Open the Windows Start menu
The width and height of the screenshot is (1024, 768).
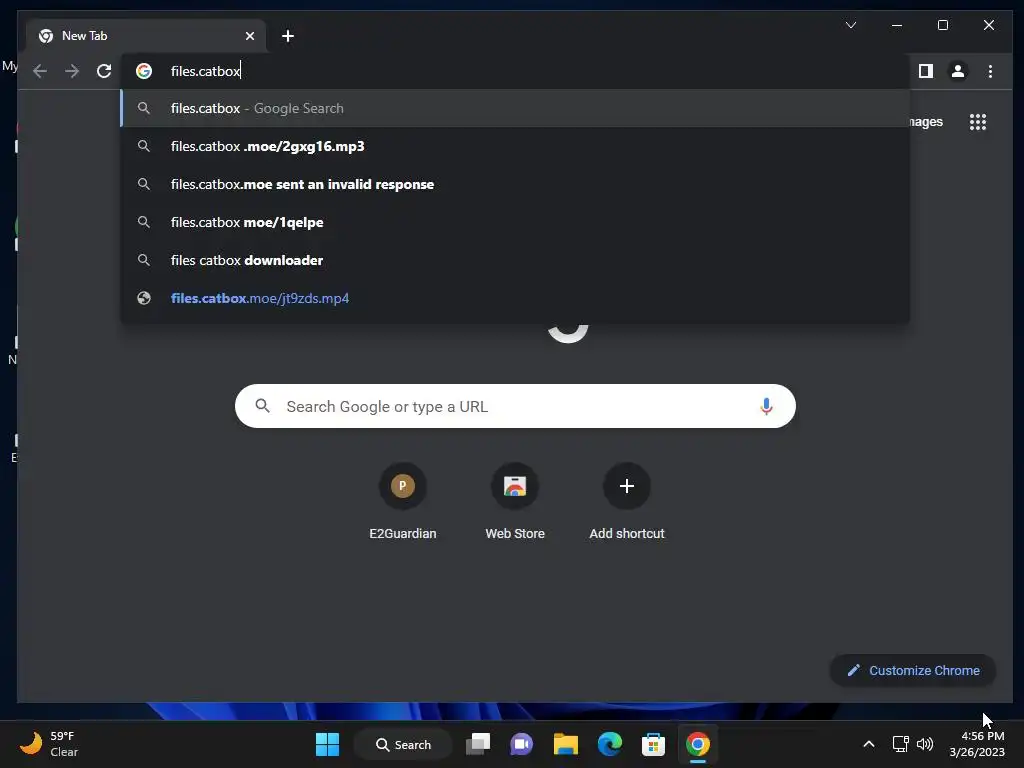coord(327,744)
